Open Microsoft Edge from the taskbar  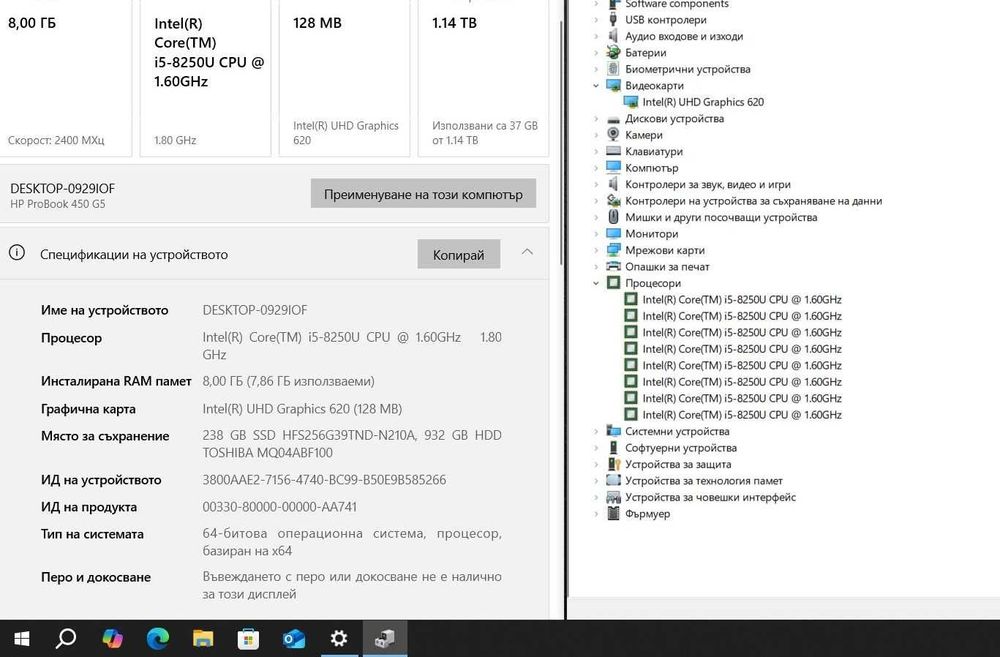click(158, 638)
